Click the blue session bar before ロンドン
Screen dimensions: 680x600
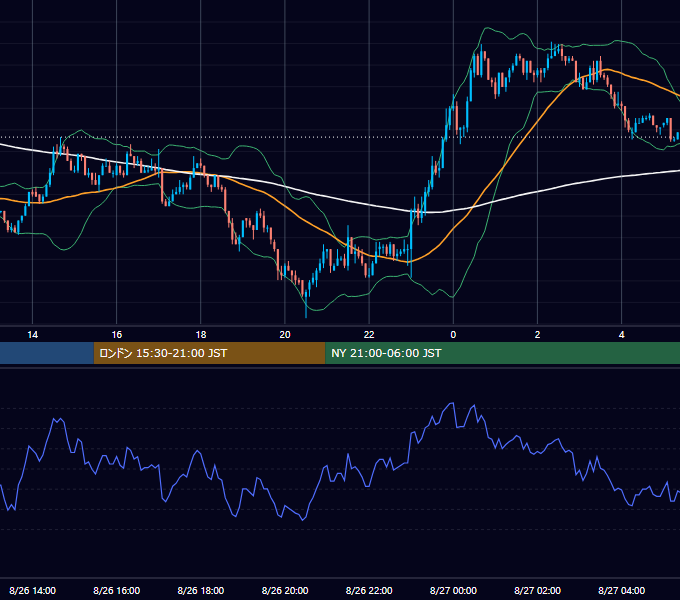[47, 353]
